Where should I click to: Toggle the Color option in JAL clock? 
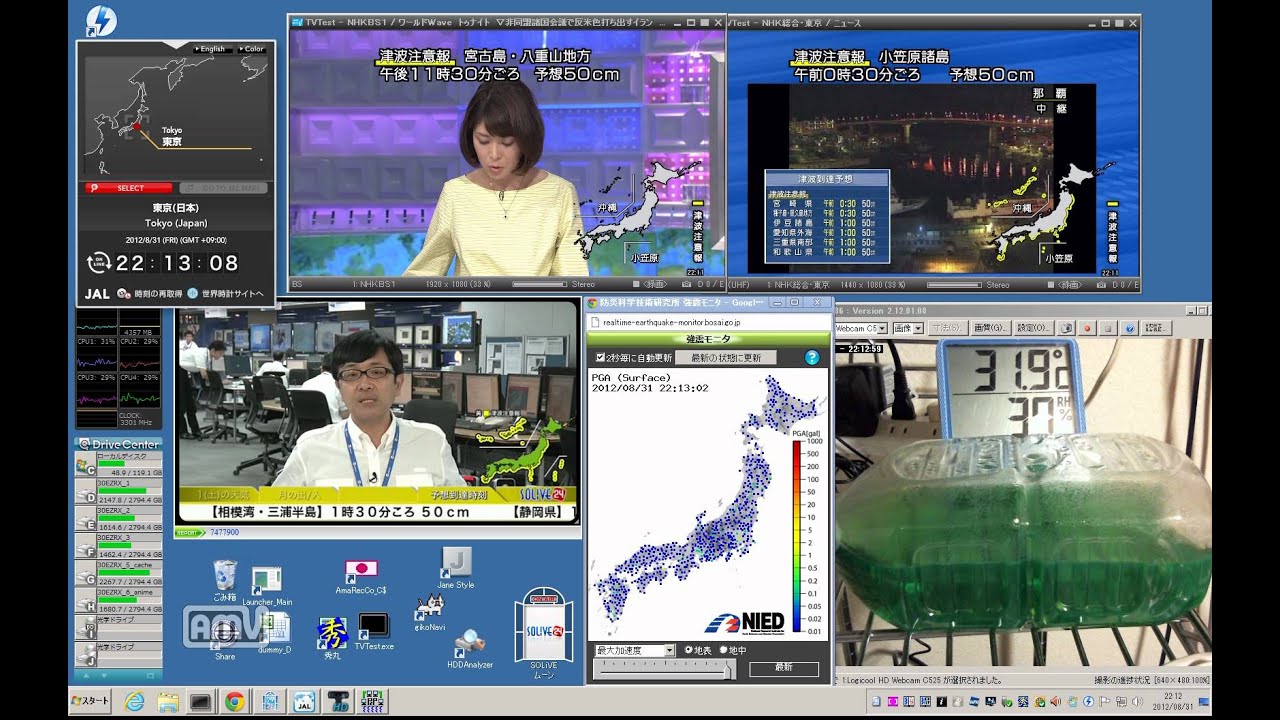251,49
